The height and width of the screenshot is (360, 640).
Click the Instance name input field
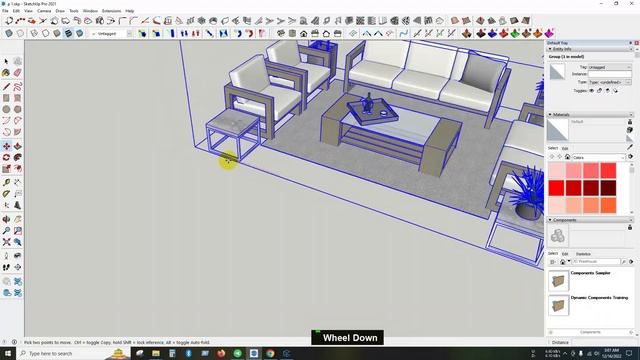click(x=610, y=74)
